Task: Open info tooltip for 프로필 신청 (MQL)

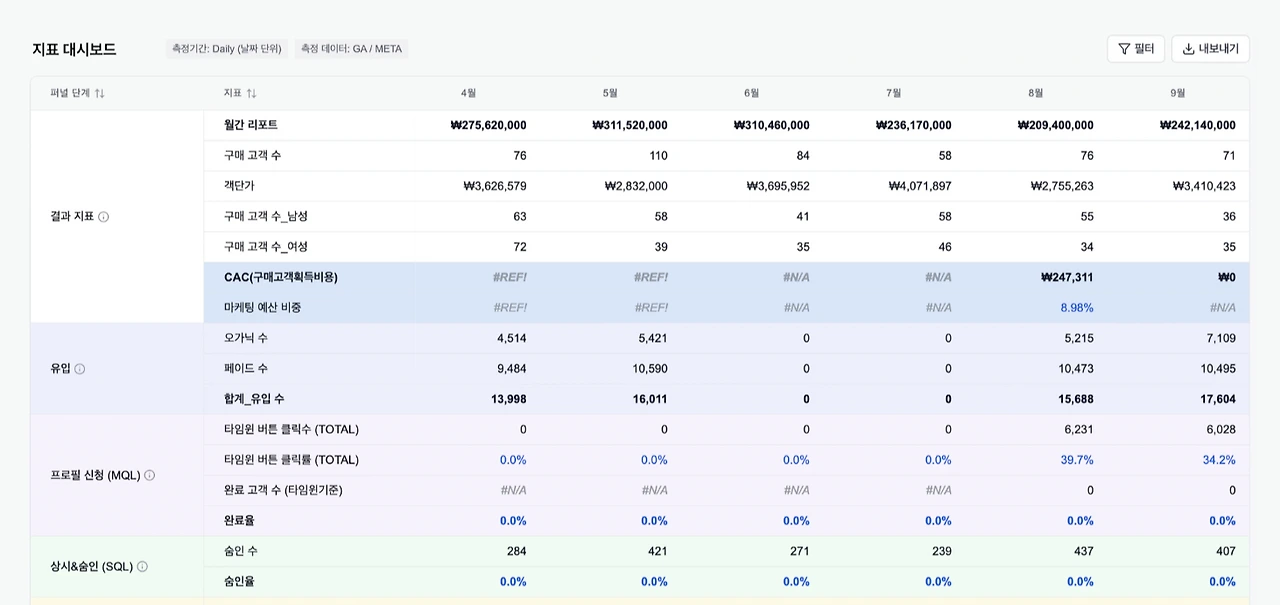Action: pos(150,475)
